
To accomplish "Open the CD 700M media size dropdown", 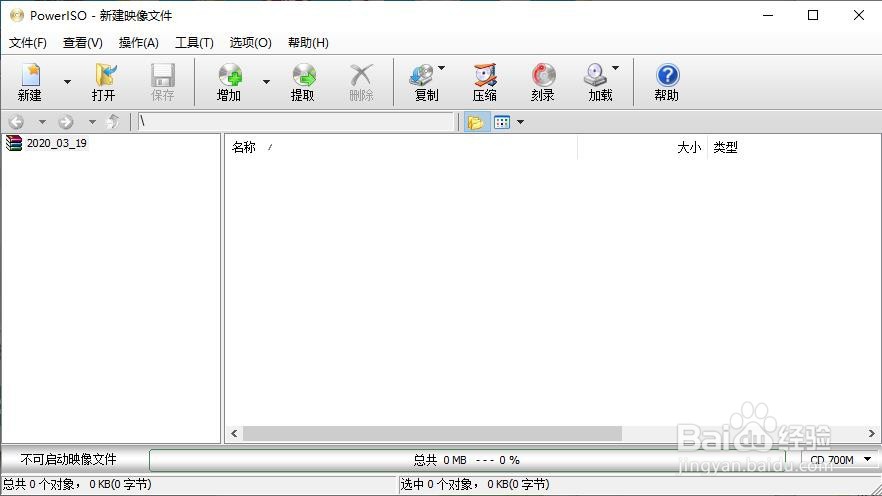I will tap(839, 459).
